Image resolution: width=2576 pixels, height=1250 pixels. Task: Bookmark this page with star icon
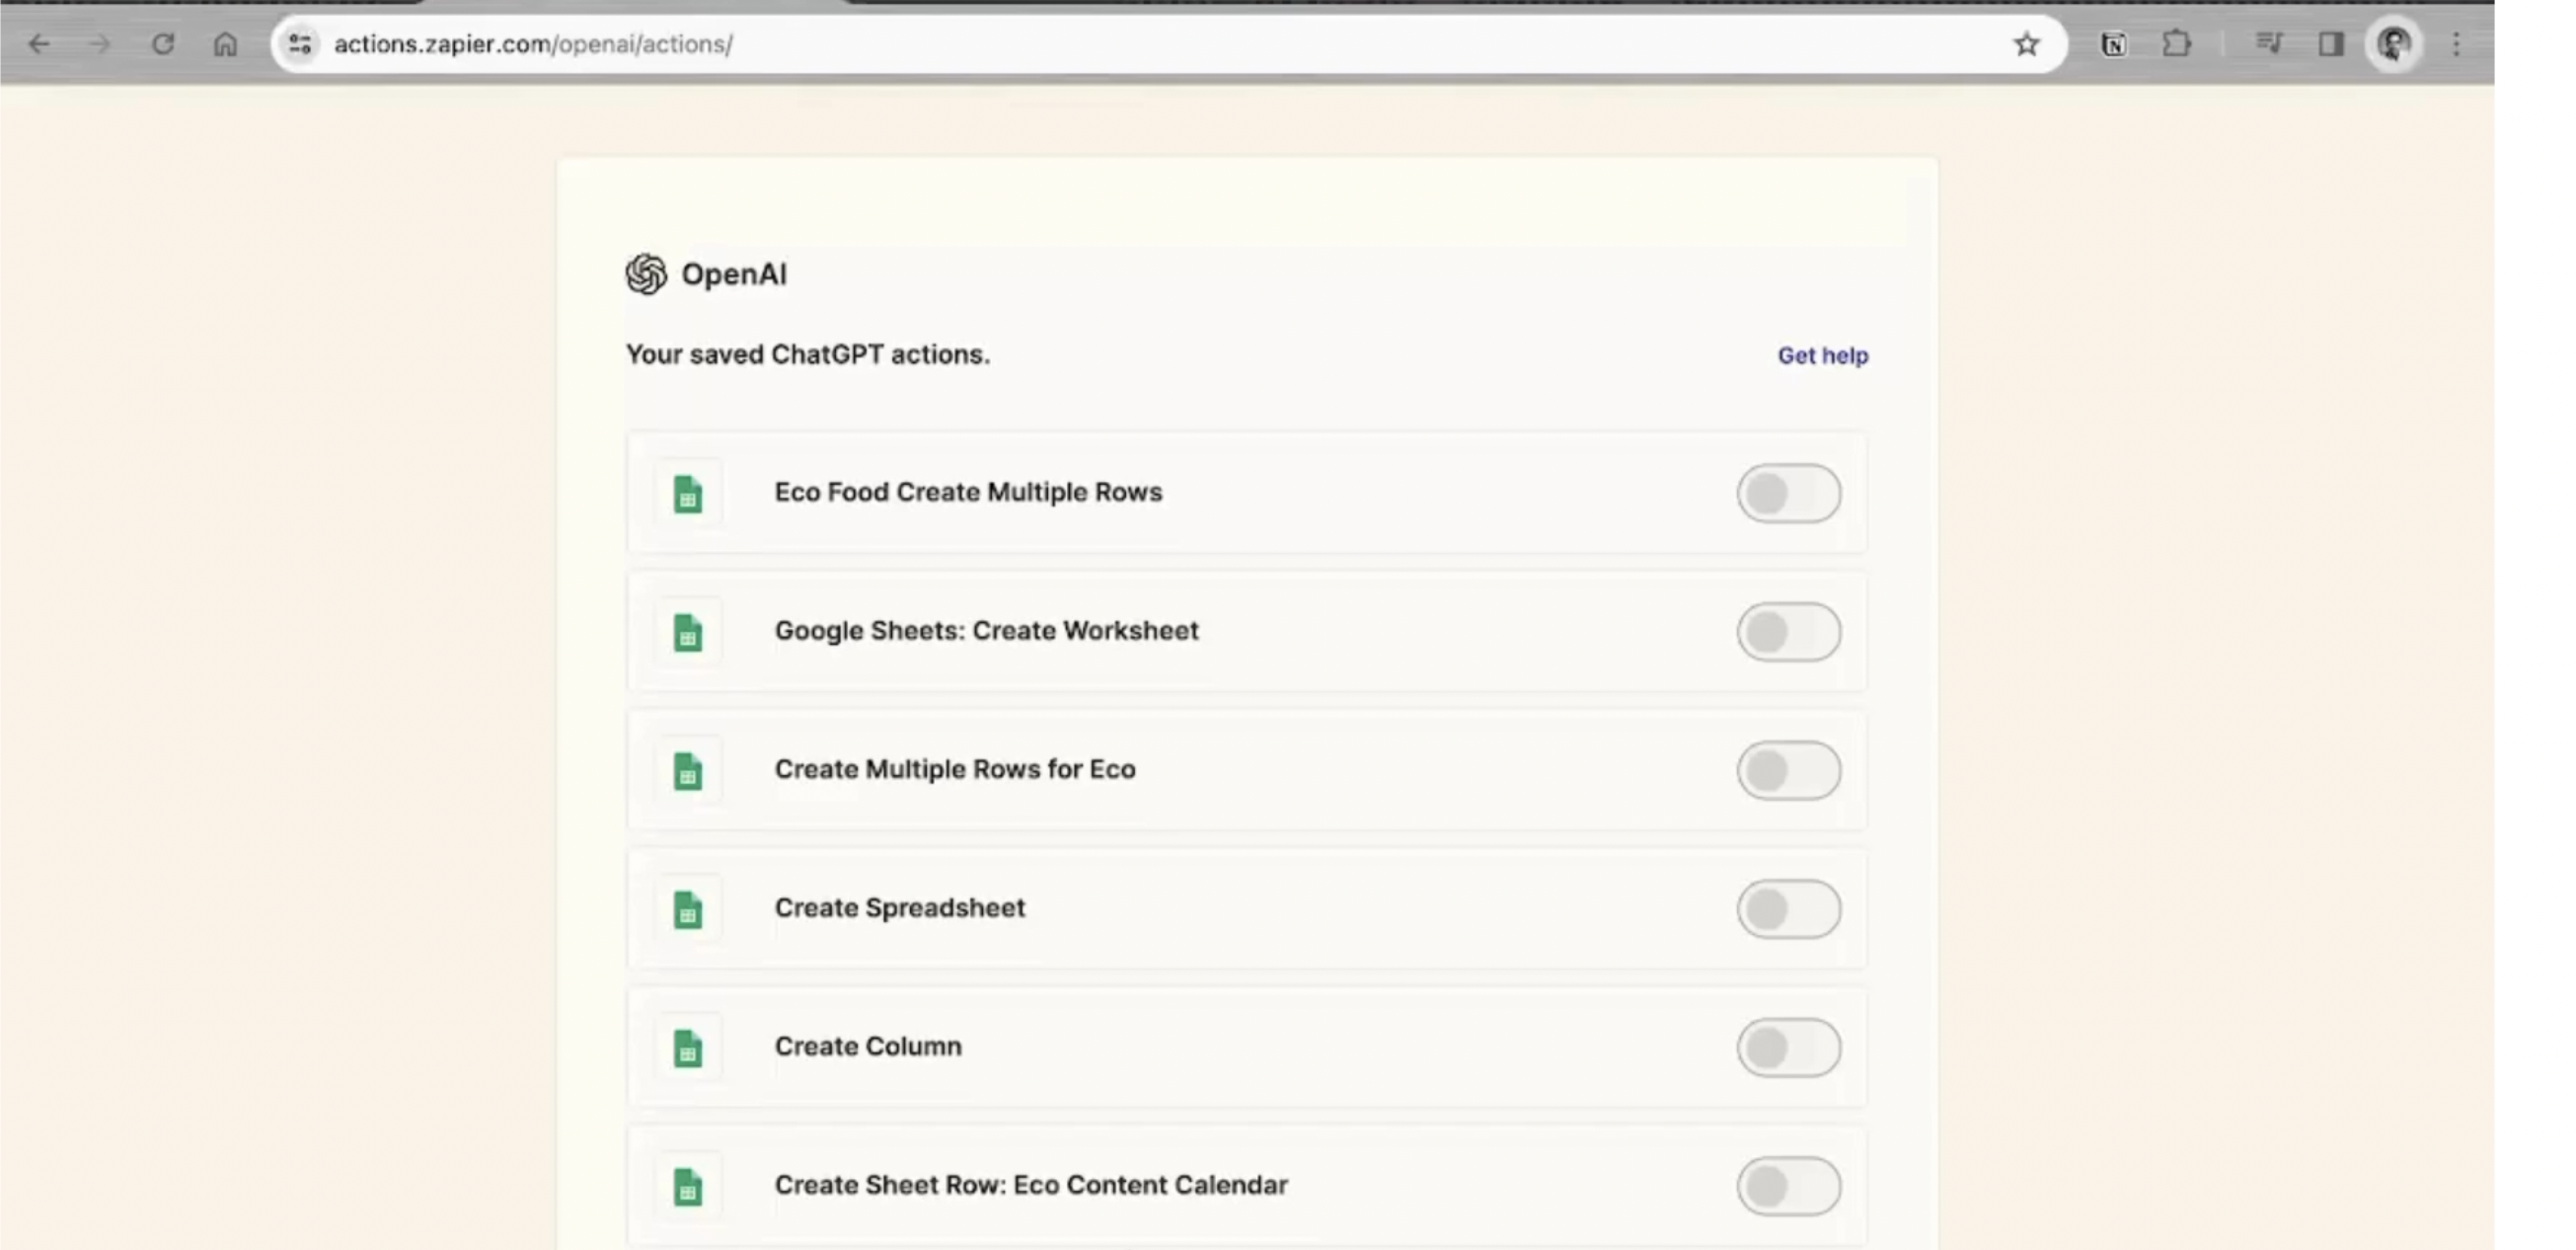tap(2026, 44)
